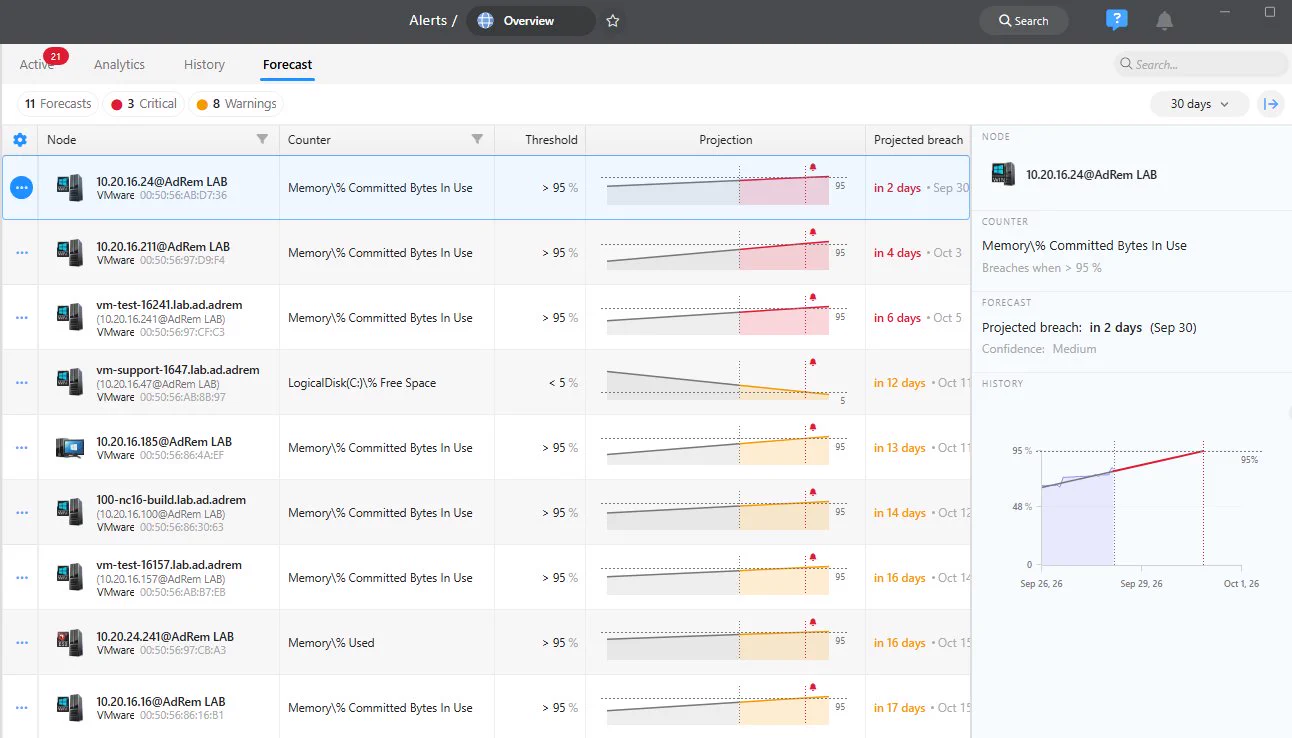Click the favorite star icon beside Overview
Viewport: 1292px width, 738px height.
coord(613,21)
